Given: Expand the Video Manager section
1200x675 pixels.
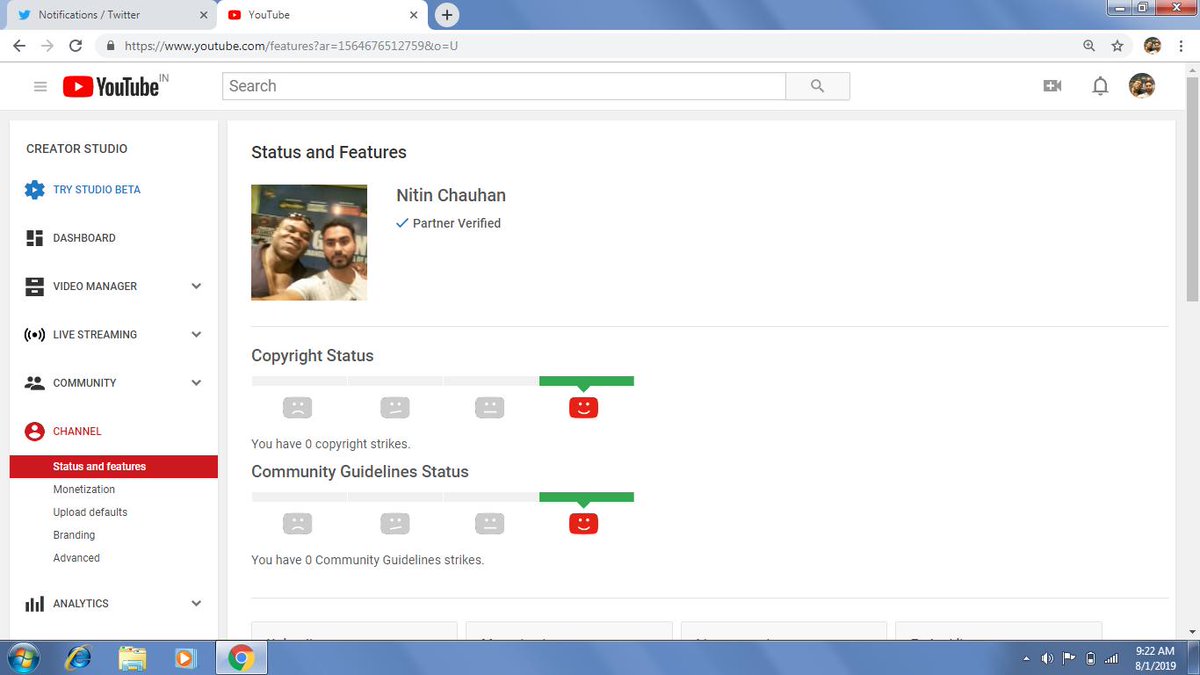Looking at the screenshot, I should coord(196,286).
